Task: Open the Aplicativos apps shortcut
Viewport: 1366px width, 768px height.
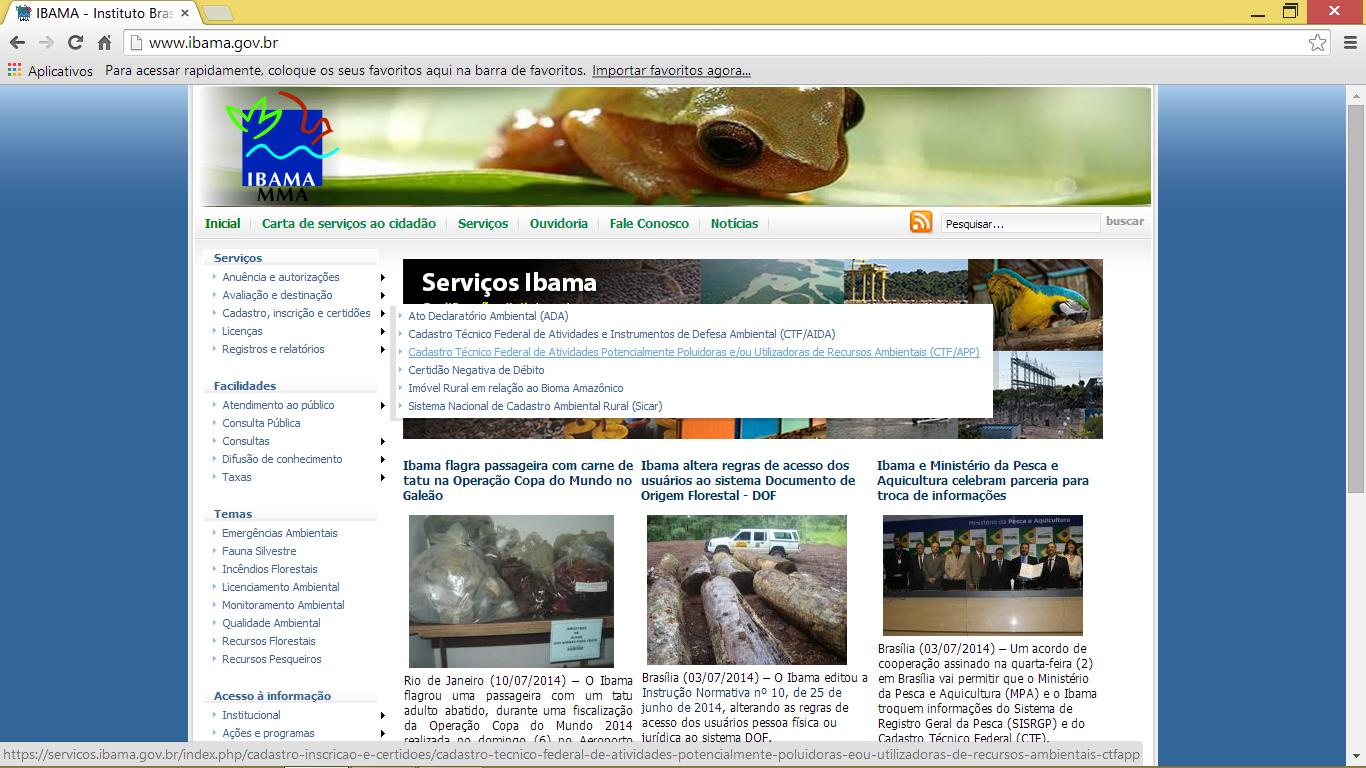Action: pos(50,71)
